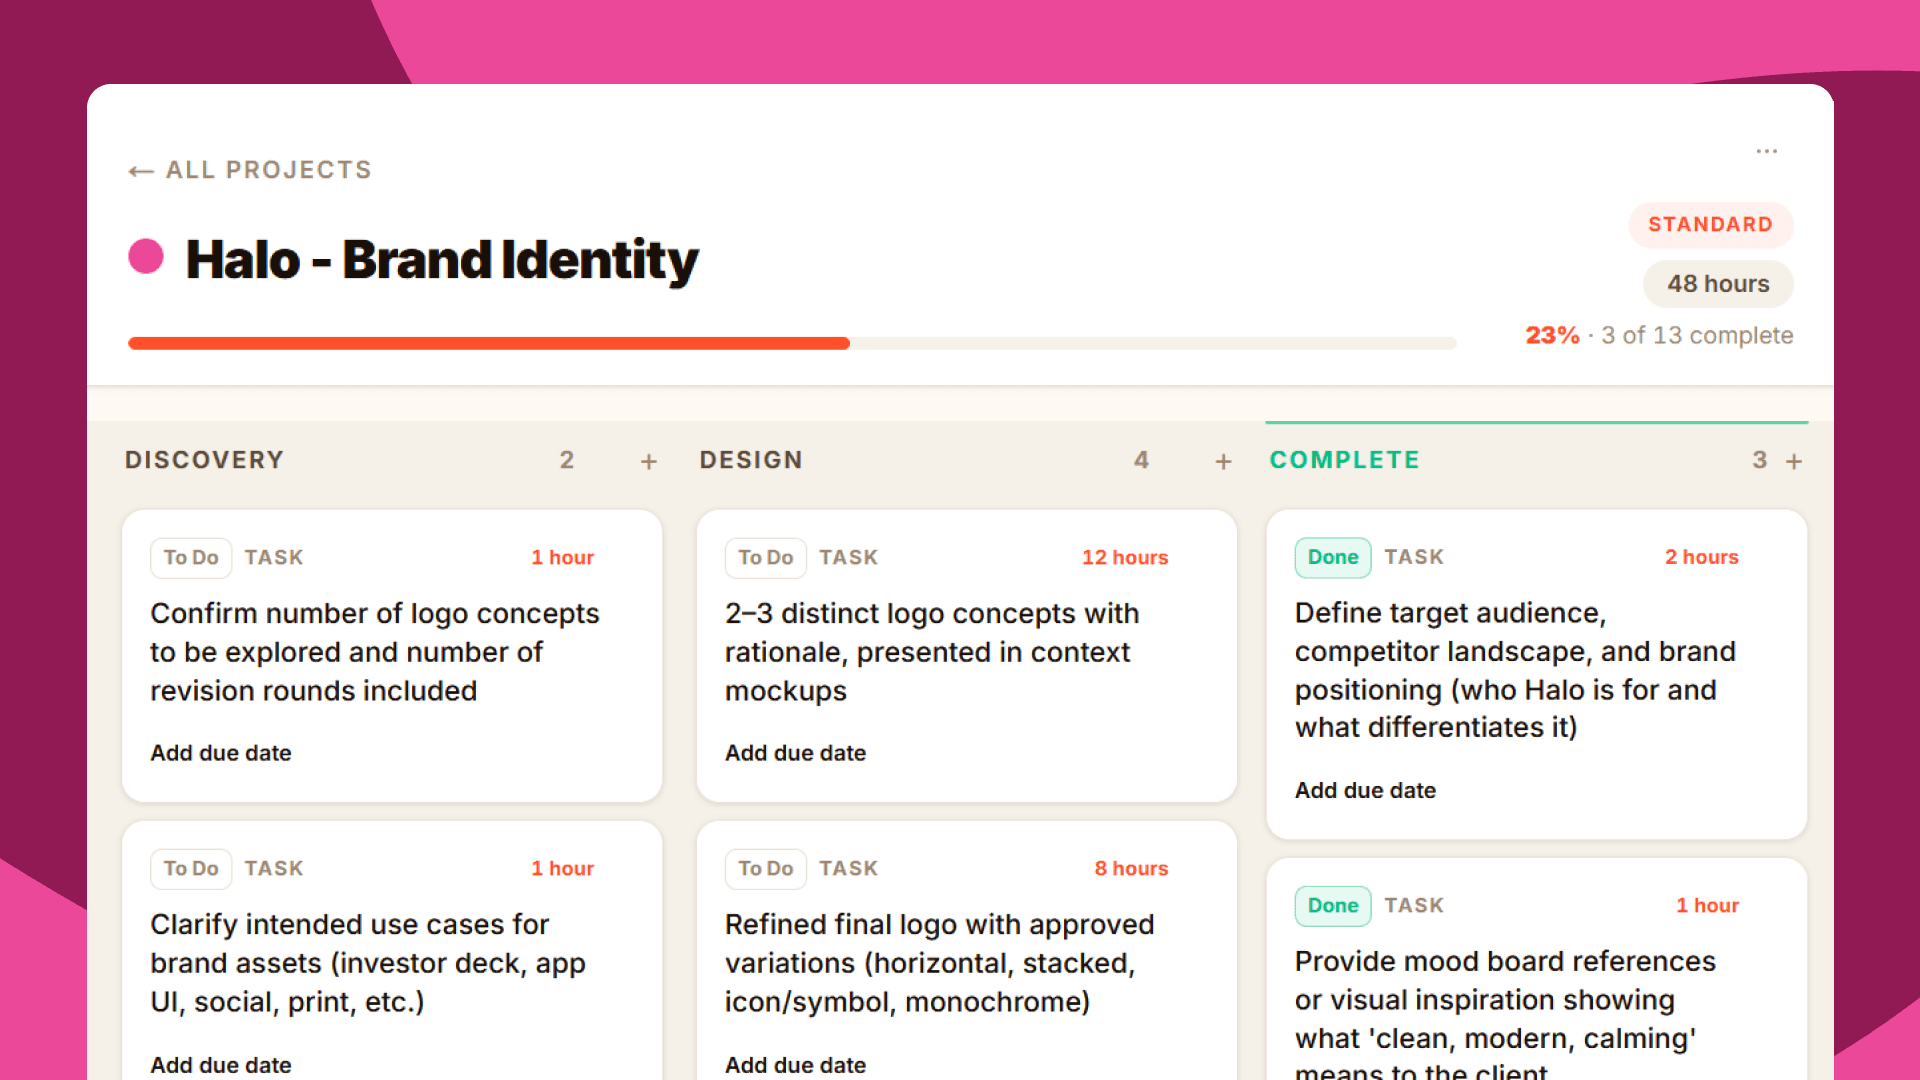Open the 'Confirm number of logo concepts' task
1920x1080 pixels.
pyautogui.click(x=375, y=652)
